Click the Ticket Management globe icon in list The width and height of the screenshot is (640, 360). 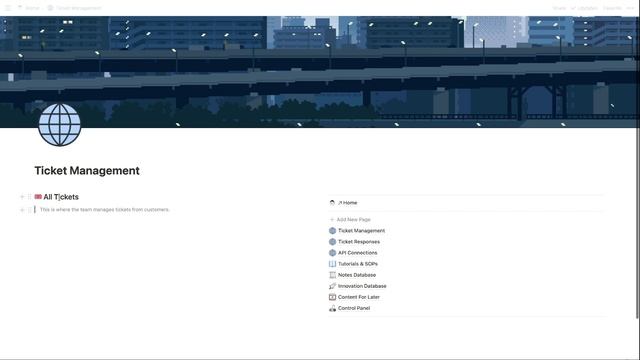(332, 231)
